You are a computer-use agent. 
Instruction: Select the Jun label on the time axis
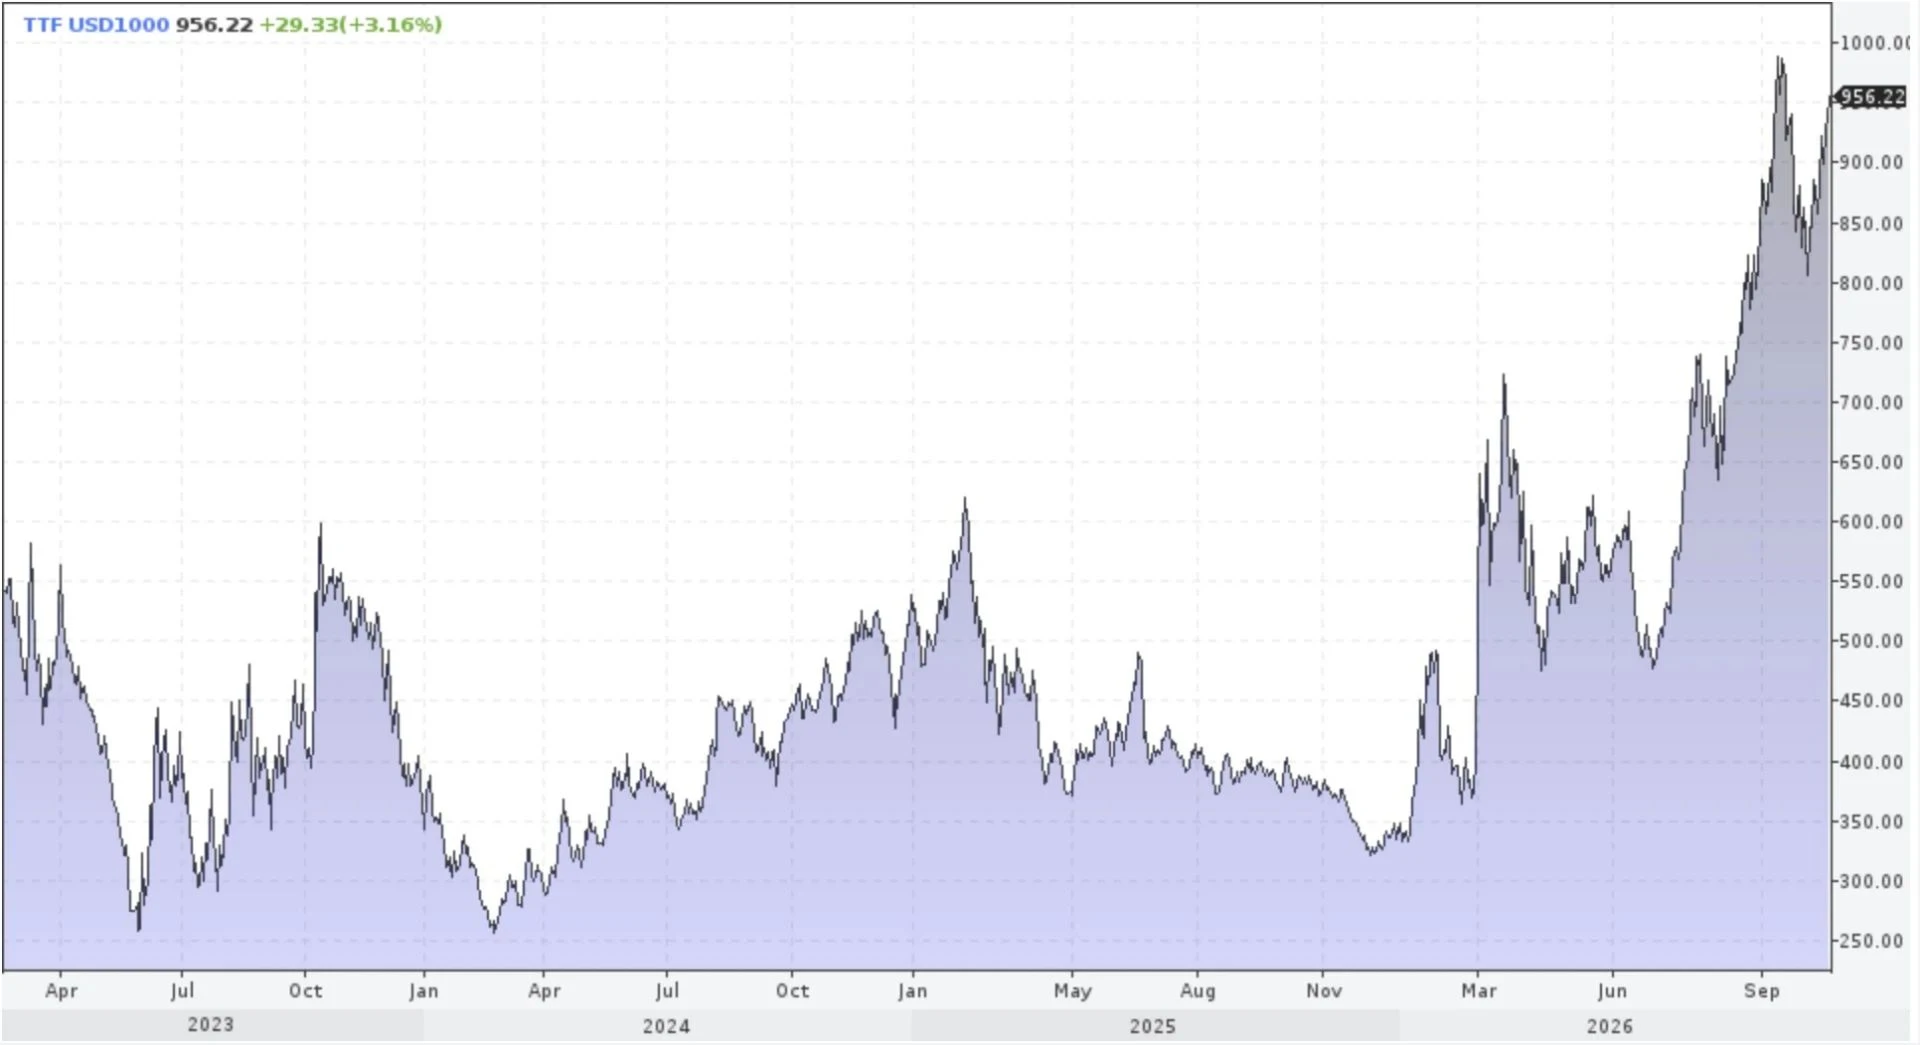(x=1612, y=990)
